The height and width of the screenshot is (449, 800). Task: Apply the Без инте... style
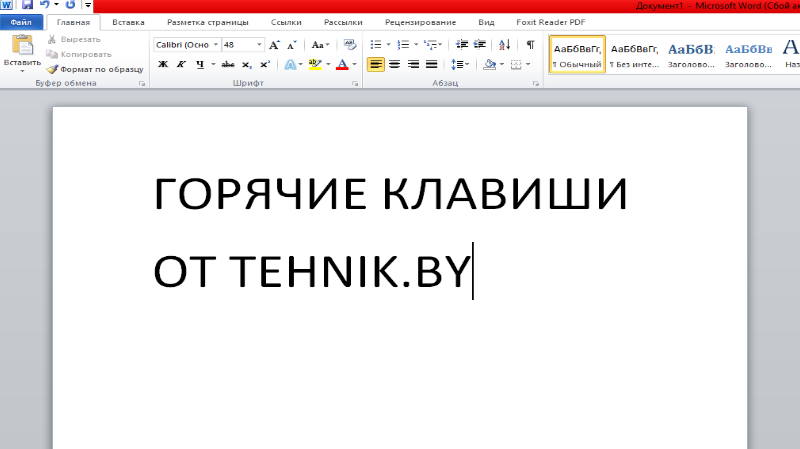pyautogui.click(x=634, y=54)
